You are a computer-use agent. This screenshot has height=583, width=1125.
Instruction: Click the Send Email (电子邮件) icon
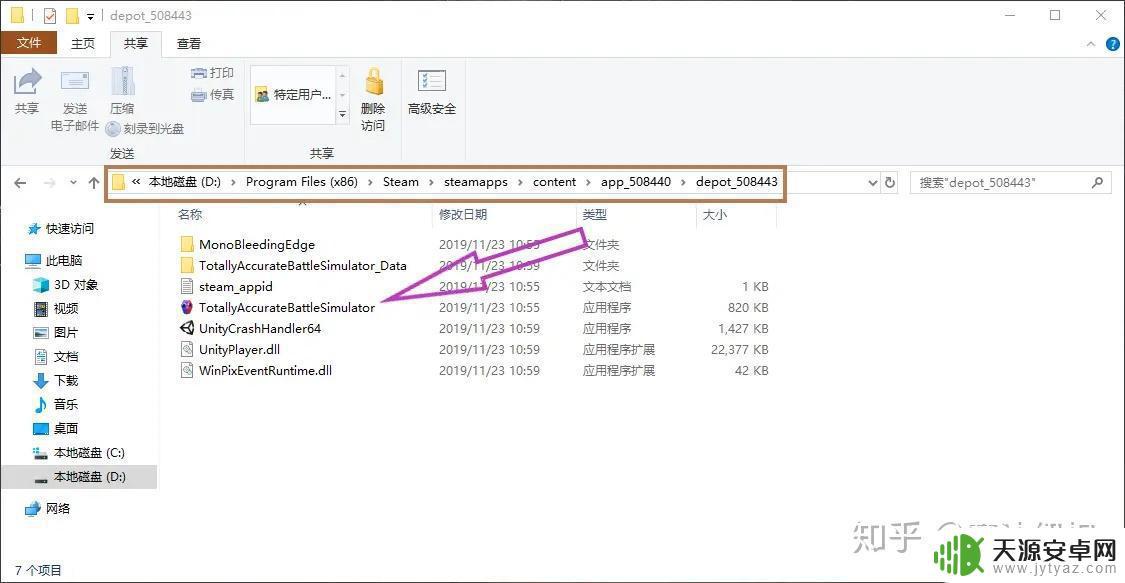[75, 82]
